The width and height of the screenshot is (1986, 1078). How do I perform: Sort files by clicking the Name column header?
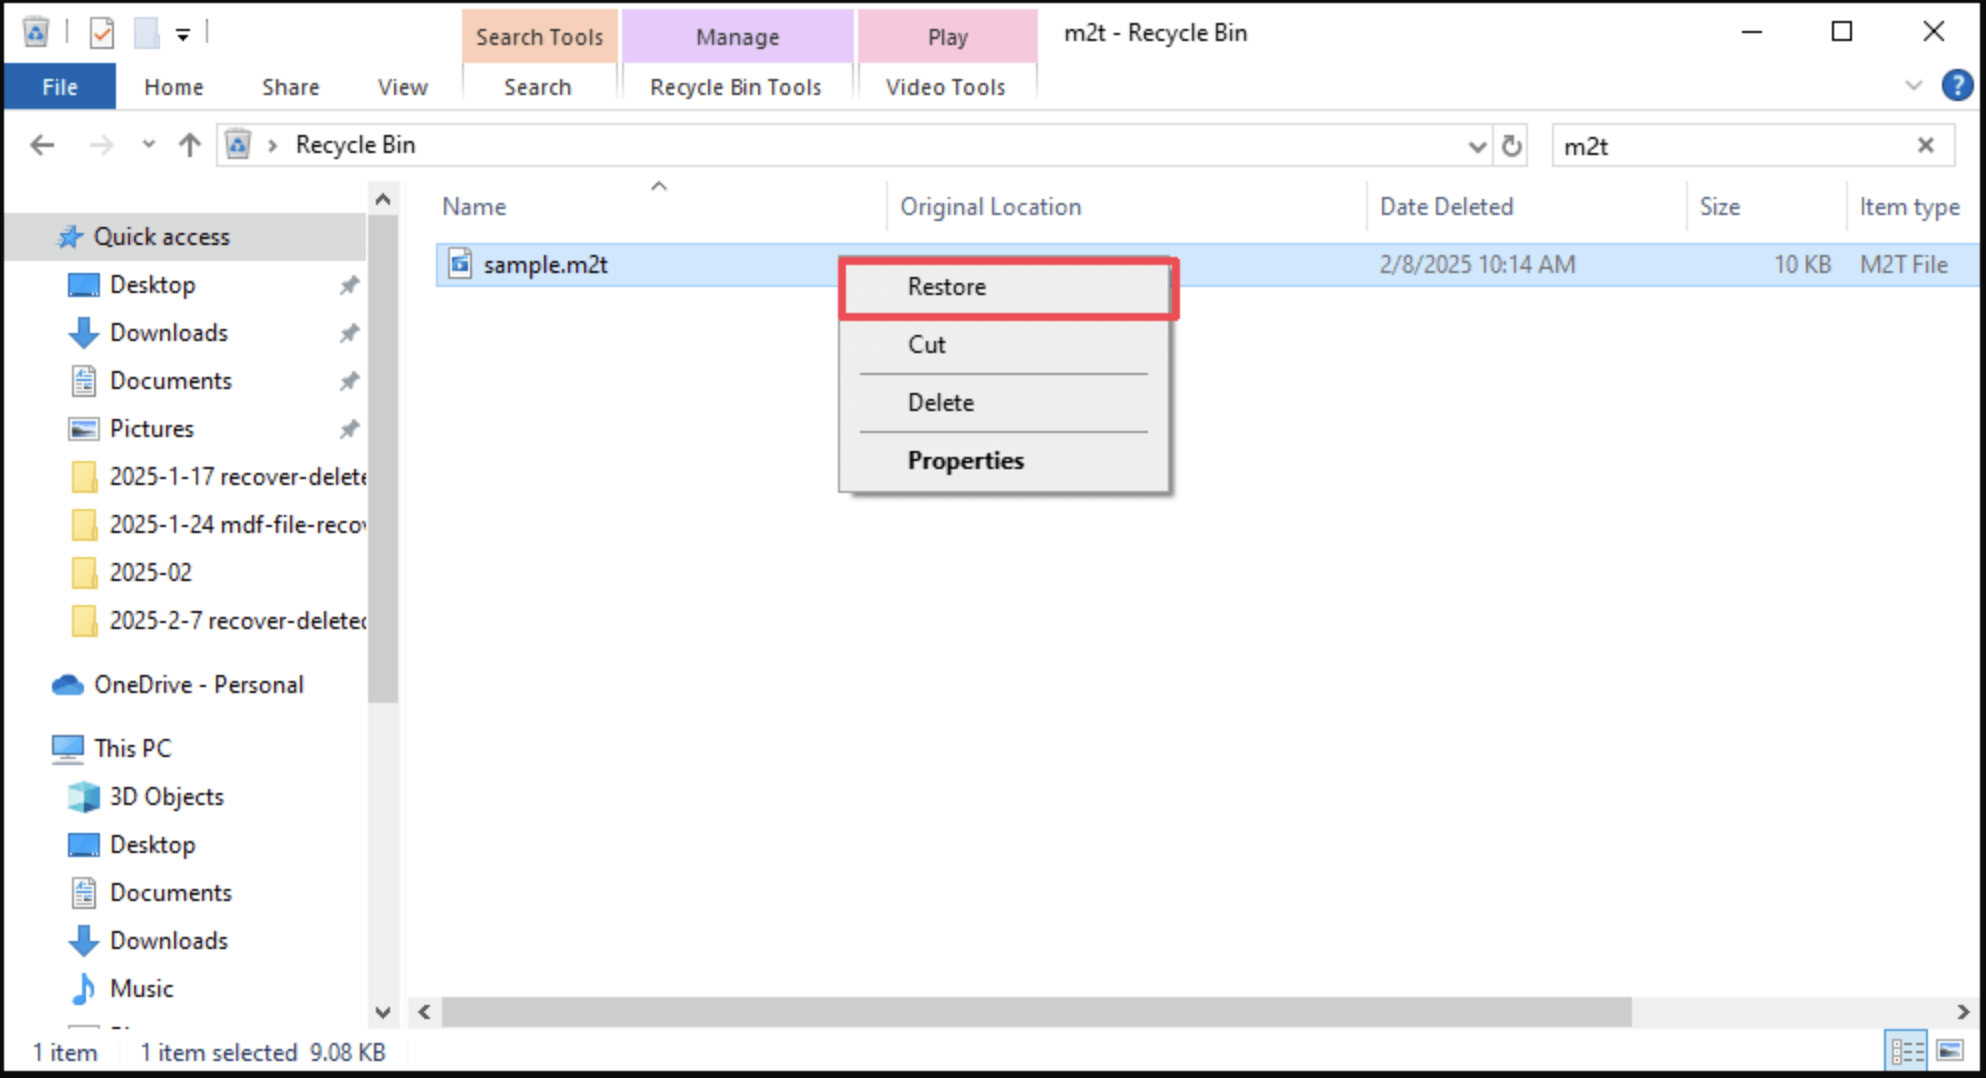point(473,206)
